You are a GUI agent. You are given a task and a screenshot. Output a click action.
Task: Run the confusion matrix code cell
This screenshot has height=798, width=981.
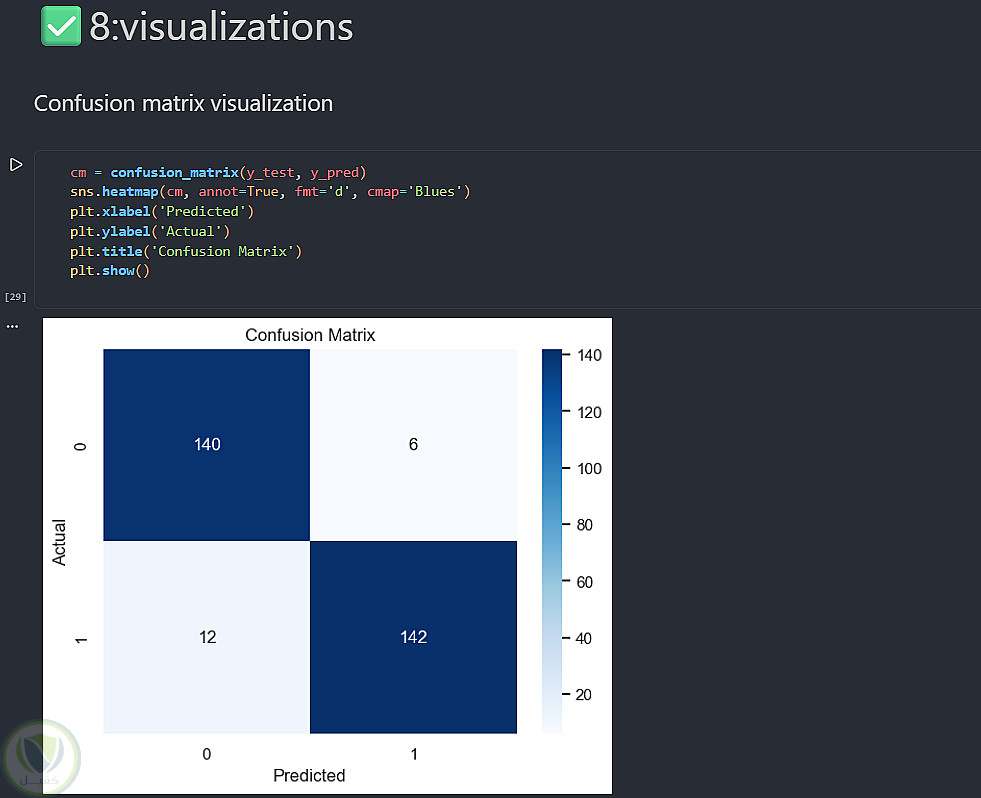click(x=16, y=165)
